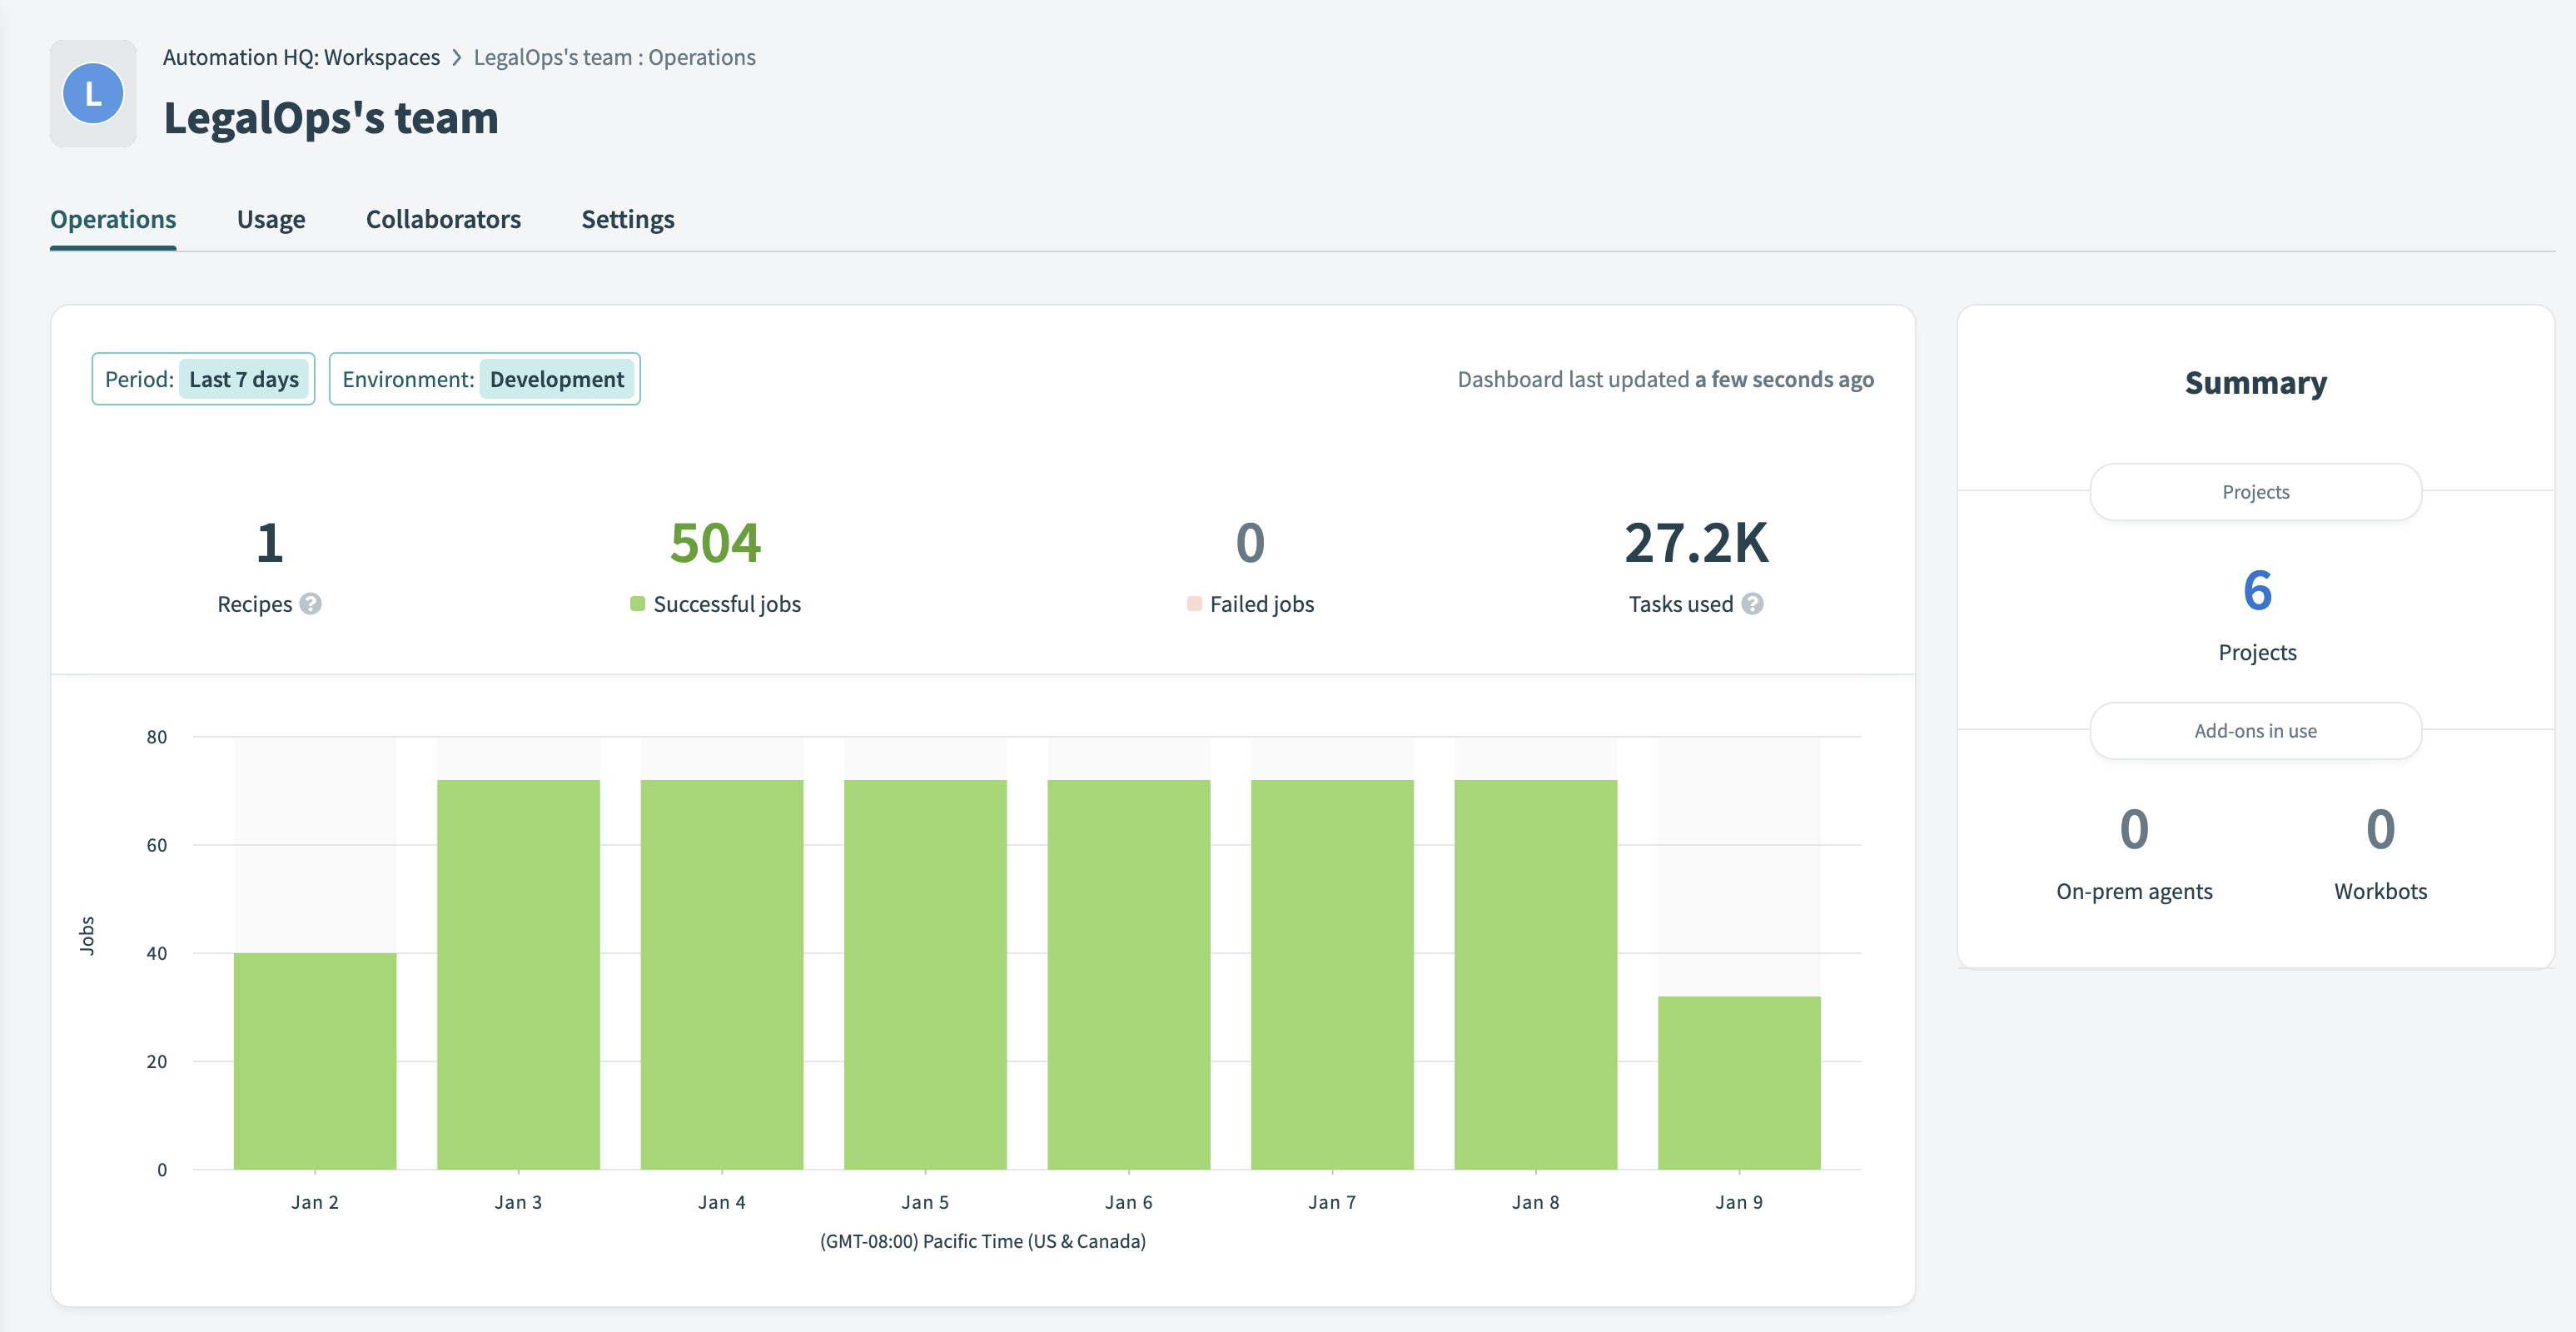Click the Jan 9 bar in chart

tap(1738, 1082)
